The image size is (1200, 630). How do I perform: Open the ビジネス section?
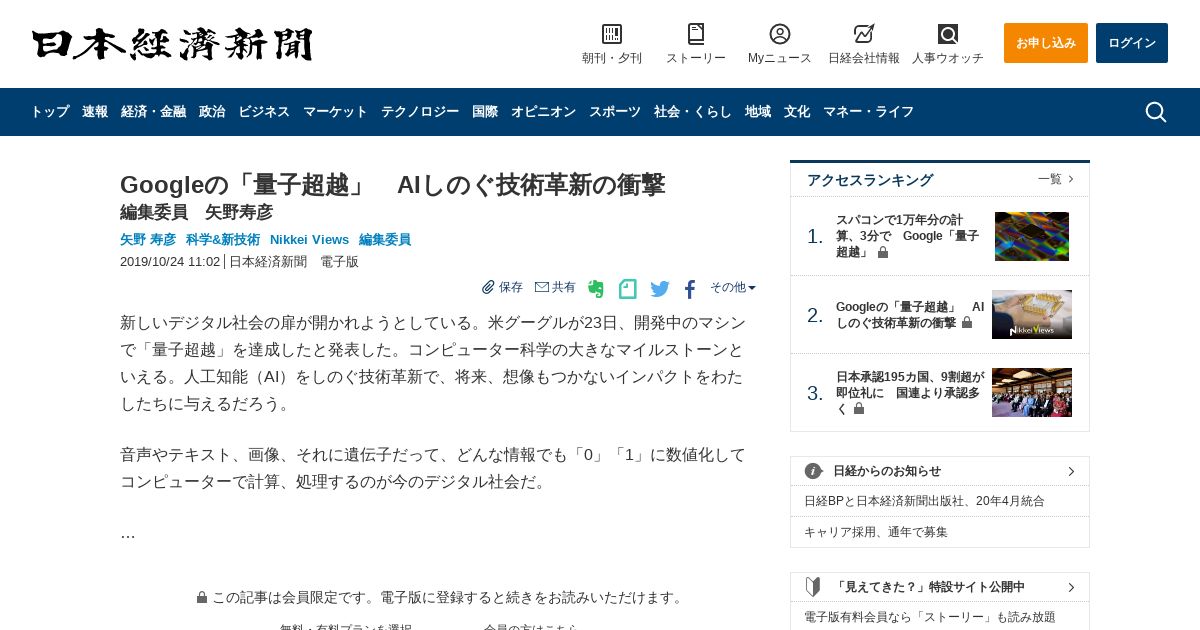coord(264,112)
